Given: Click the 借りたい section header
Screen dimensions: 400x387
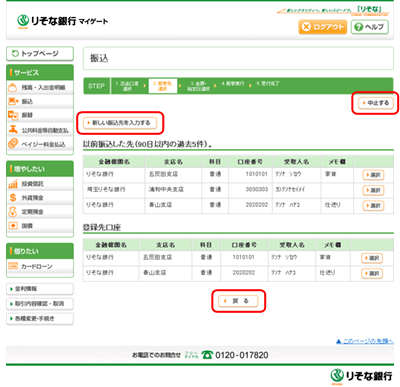Looking at the screenshot, I should 40,251.
